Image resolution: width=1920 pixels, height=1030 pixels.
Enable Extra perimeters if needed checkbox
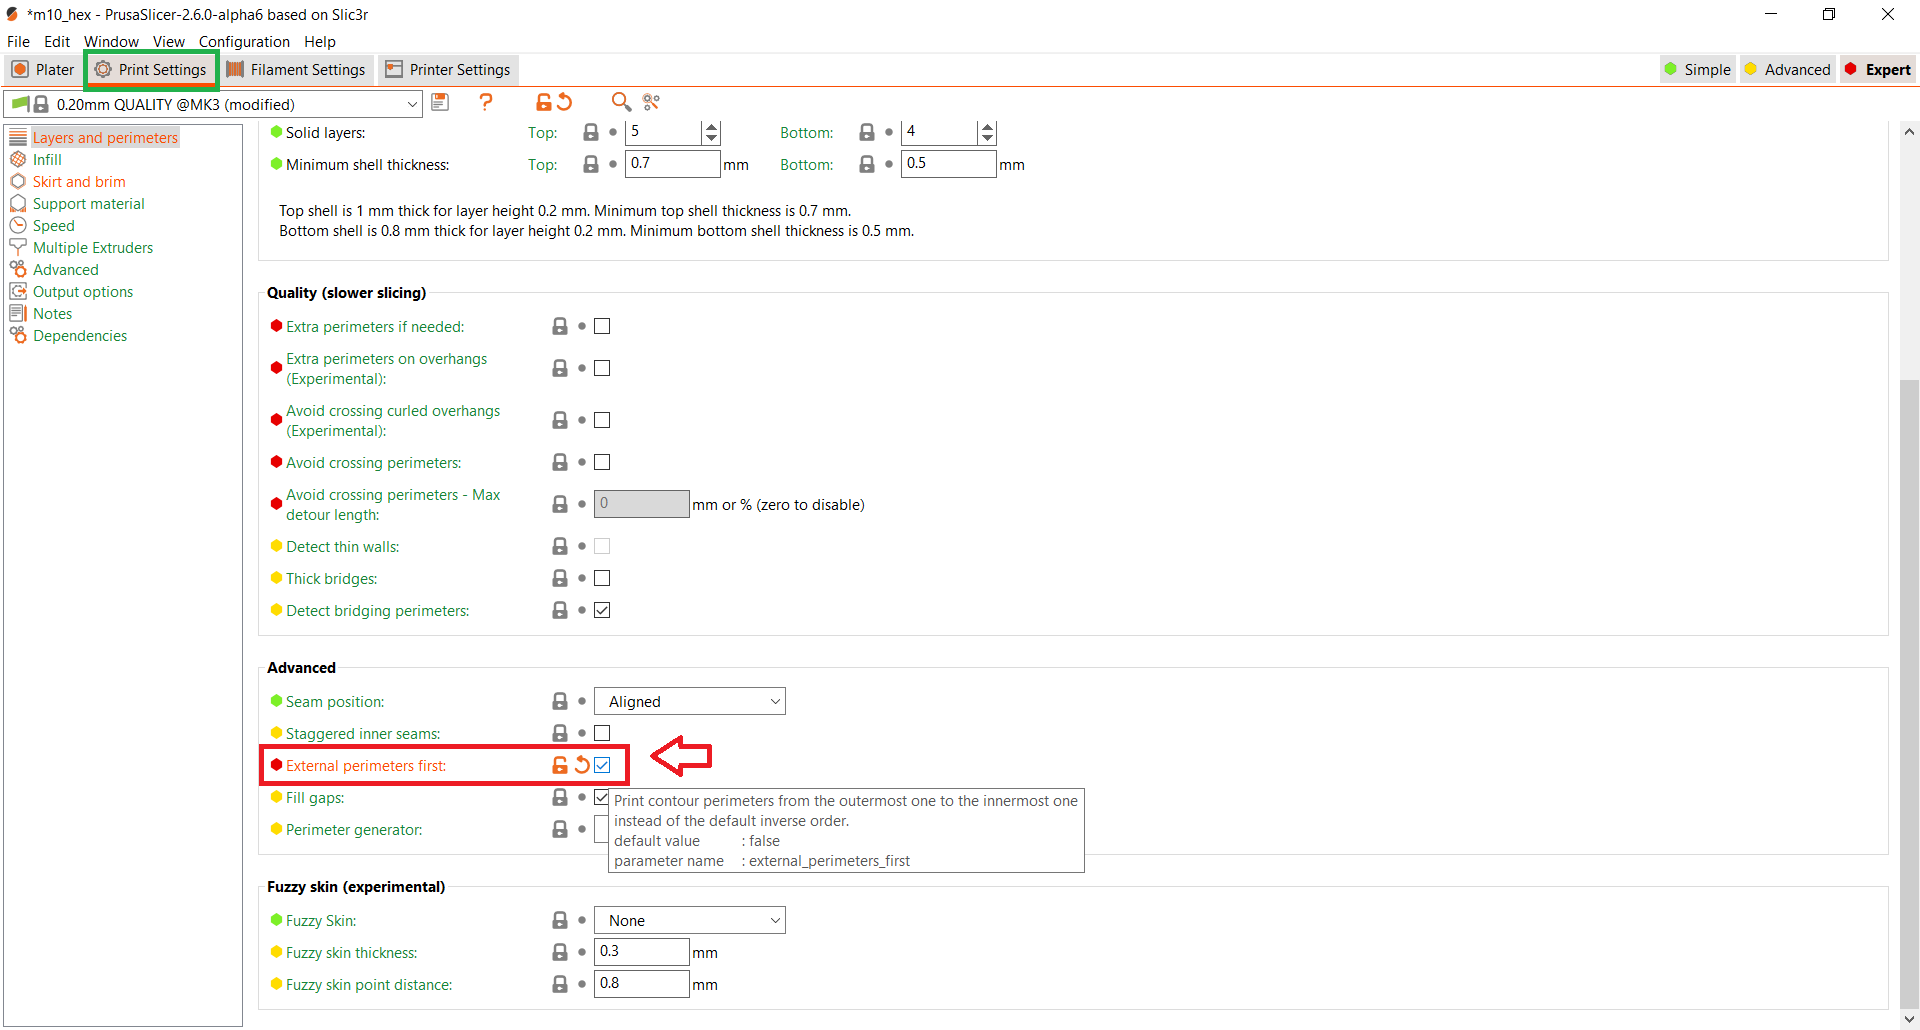coord(602,326)
